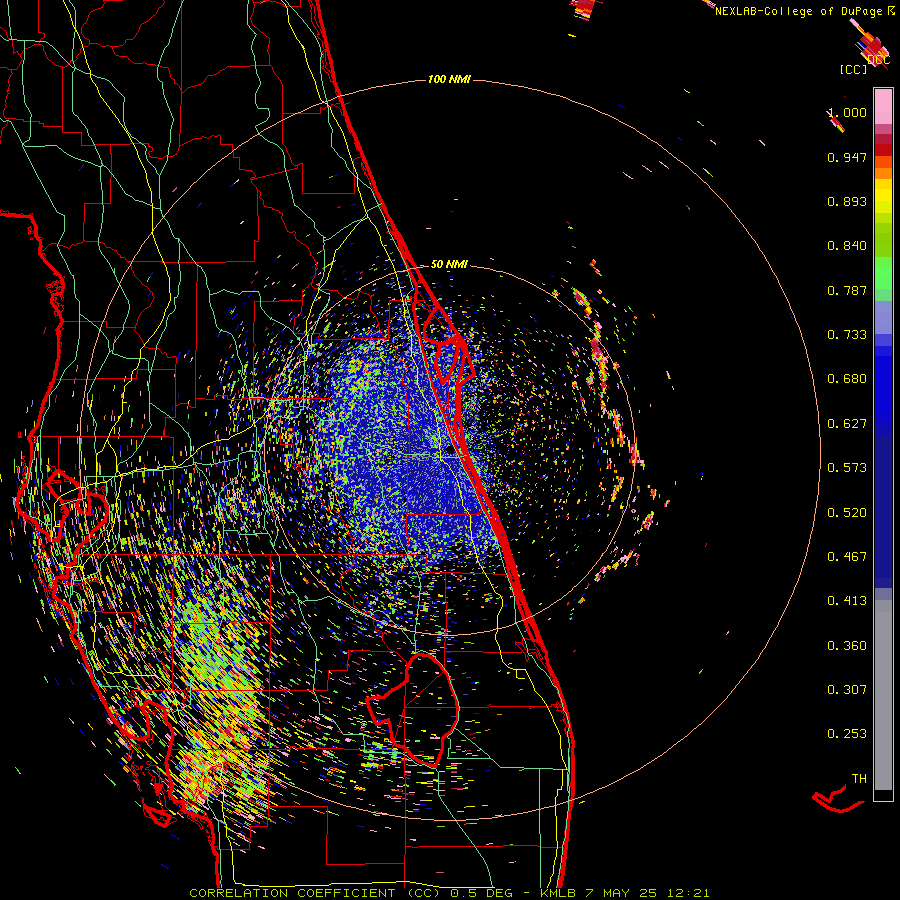This screenshot has height=900, width=900.
Task: Select the 0.947 legend value
Action: [847, 157]
